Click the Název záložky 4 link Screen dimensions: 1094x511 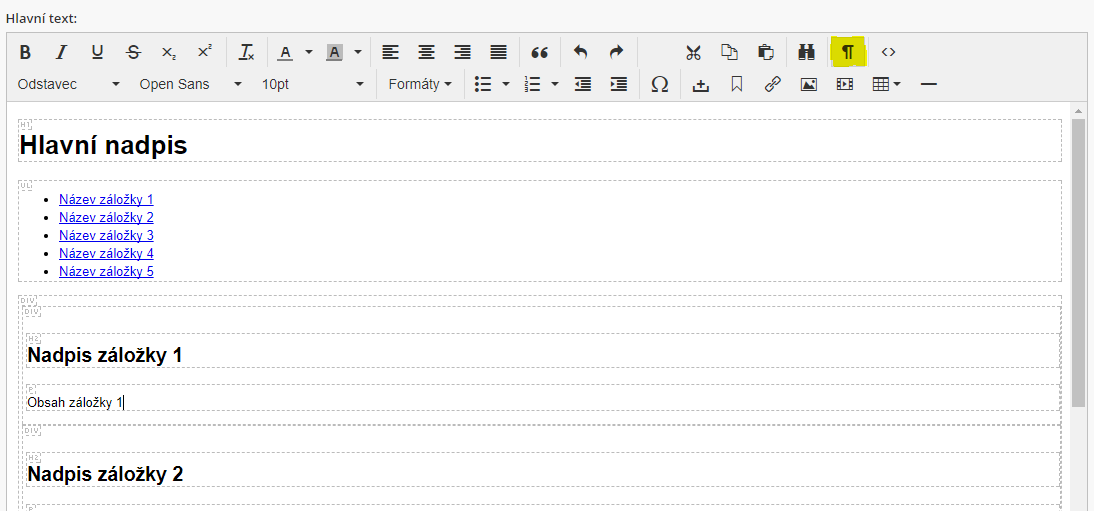[x=106, y=253]
